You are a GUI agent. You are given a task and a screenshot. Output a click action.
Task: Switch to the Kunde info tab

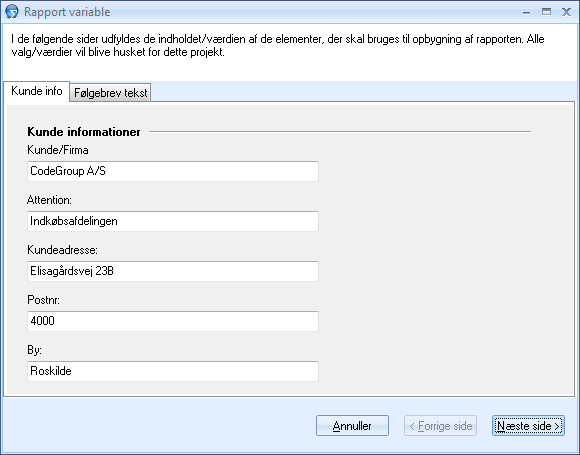pos(37,91)
